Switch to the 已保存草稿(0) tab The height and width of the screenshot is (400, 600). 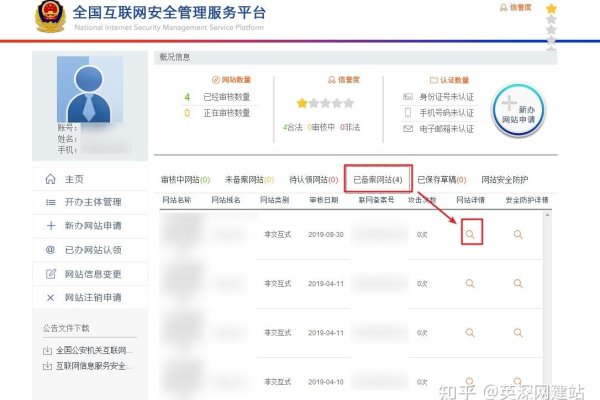click(442, 180)
